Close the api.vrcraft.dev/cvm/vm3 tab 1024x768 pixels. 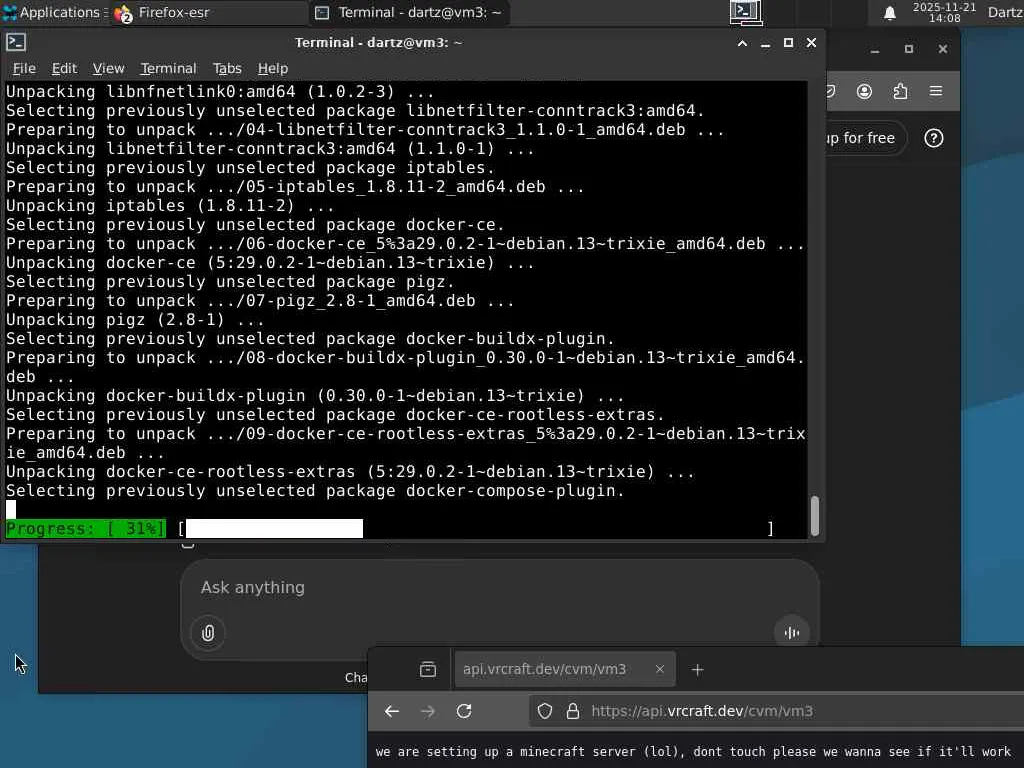pyautogui.click(x=660, y=669)
